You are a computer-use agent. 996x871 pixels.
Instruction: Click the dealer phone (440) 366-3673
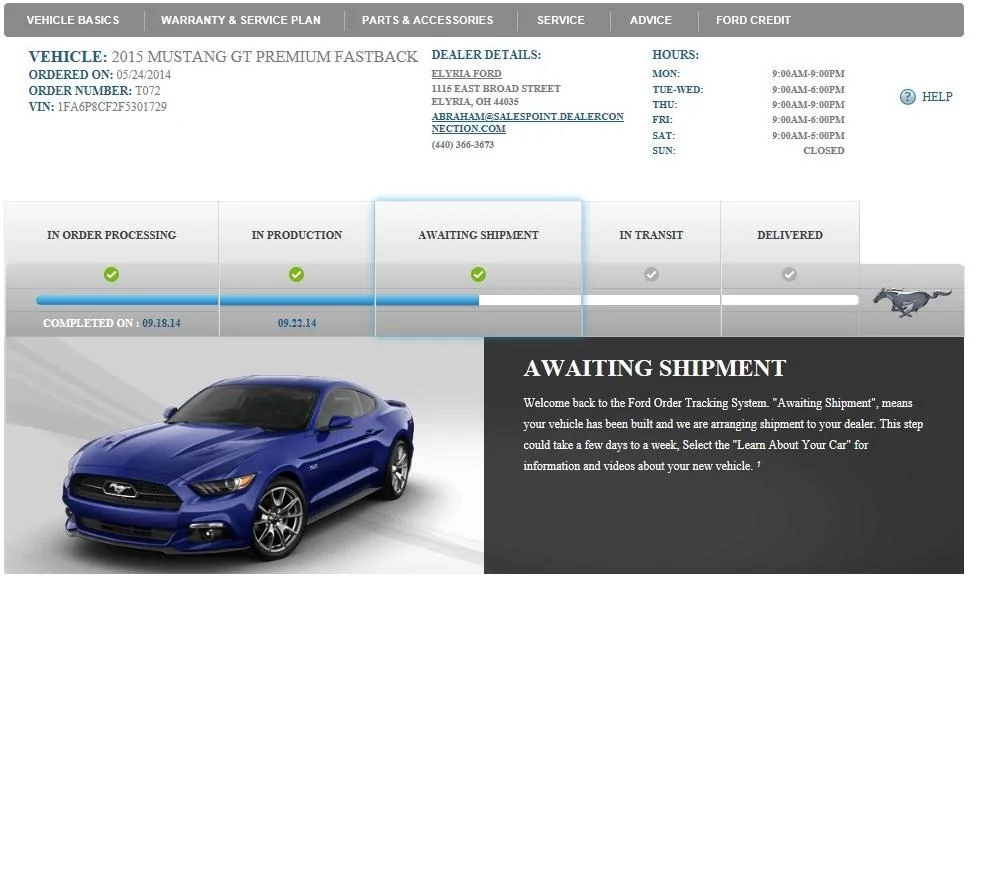[x=462, y=145]
